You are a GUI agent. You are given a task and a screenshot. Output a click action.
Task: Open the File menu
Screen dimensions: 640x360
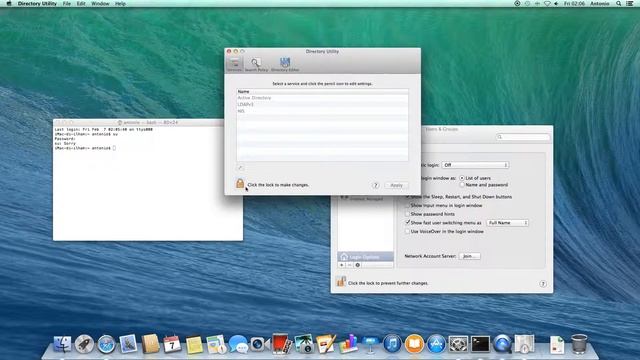coord(67,4)
